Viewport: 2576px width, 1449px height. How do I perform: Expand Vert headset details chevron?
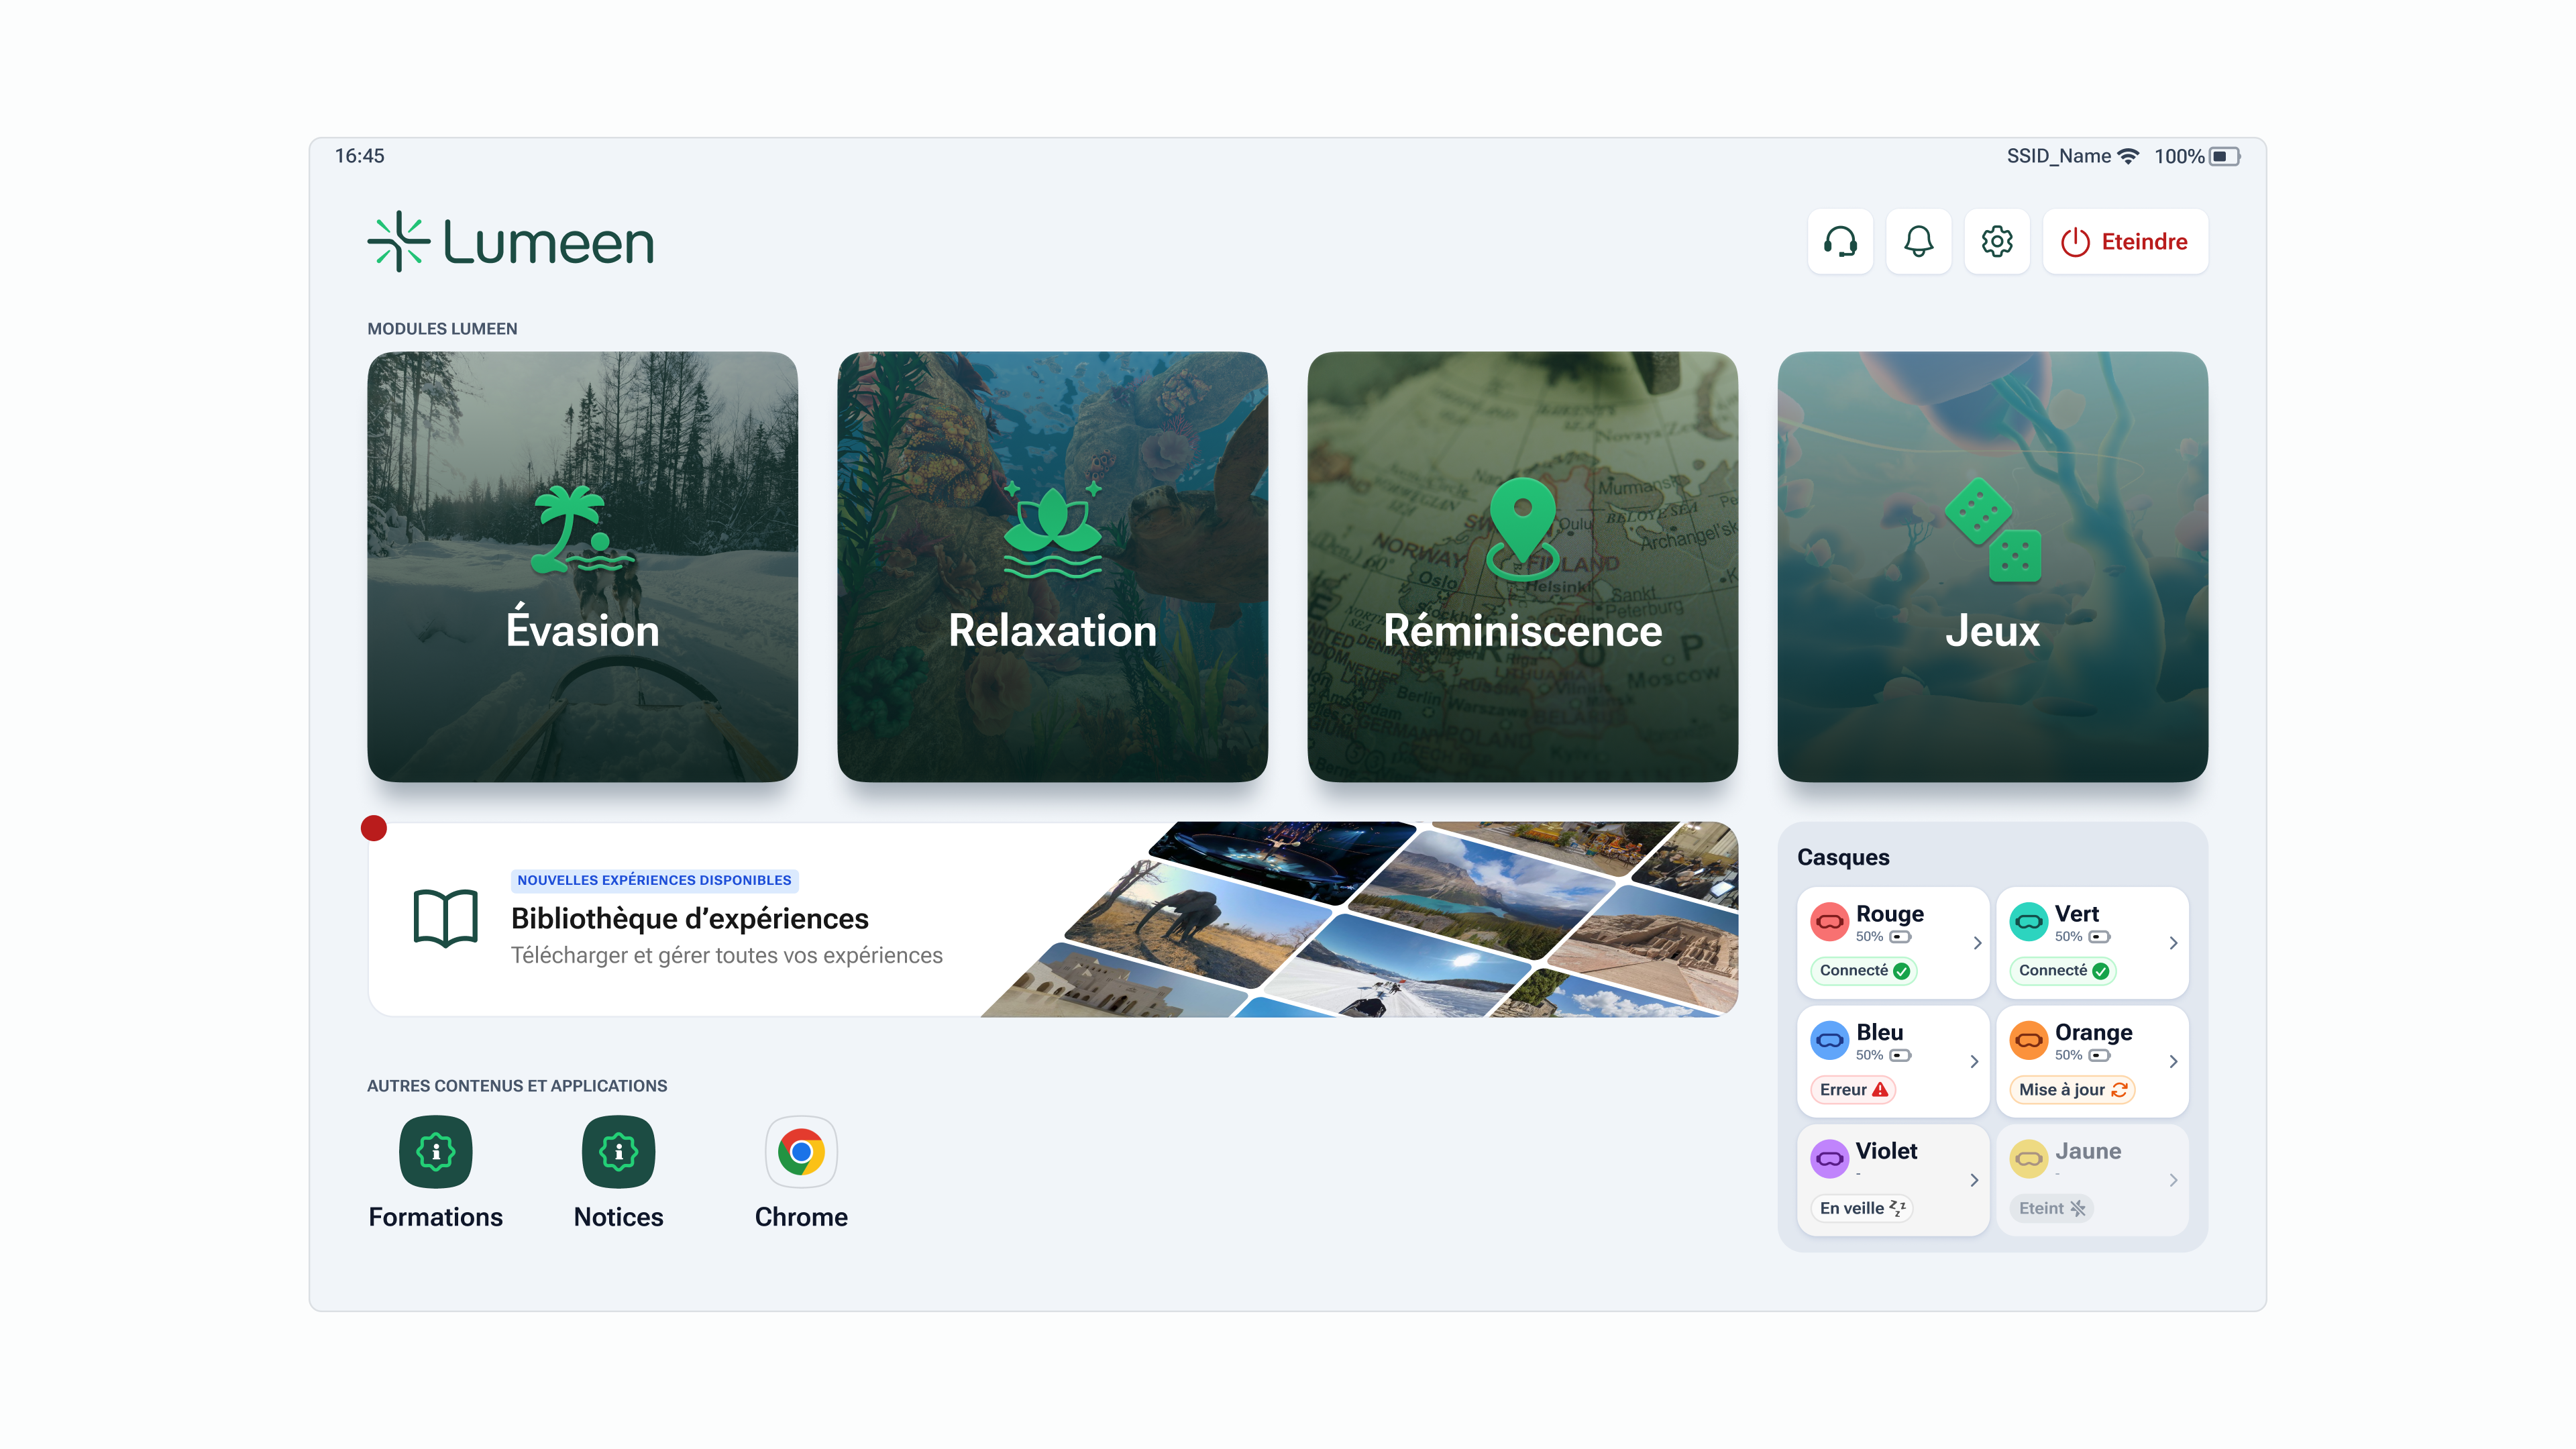2173,942
